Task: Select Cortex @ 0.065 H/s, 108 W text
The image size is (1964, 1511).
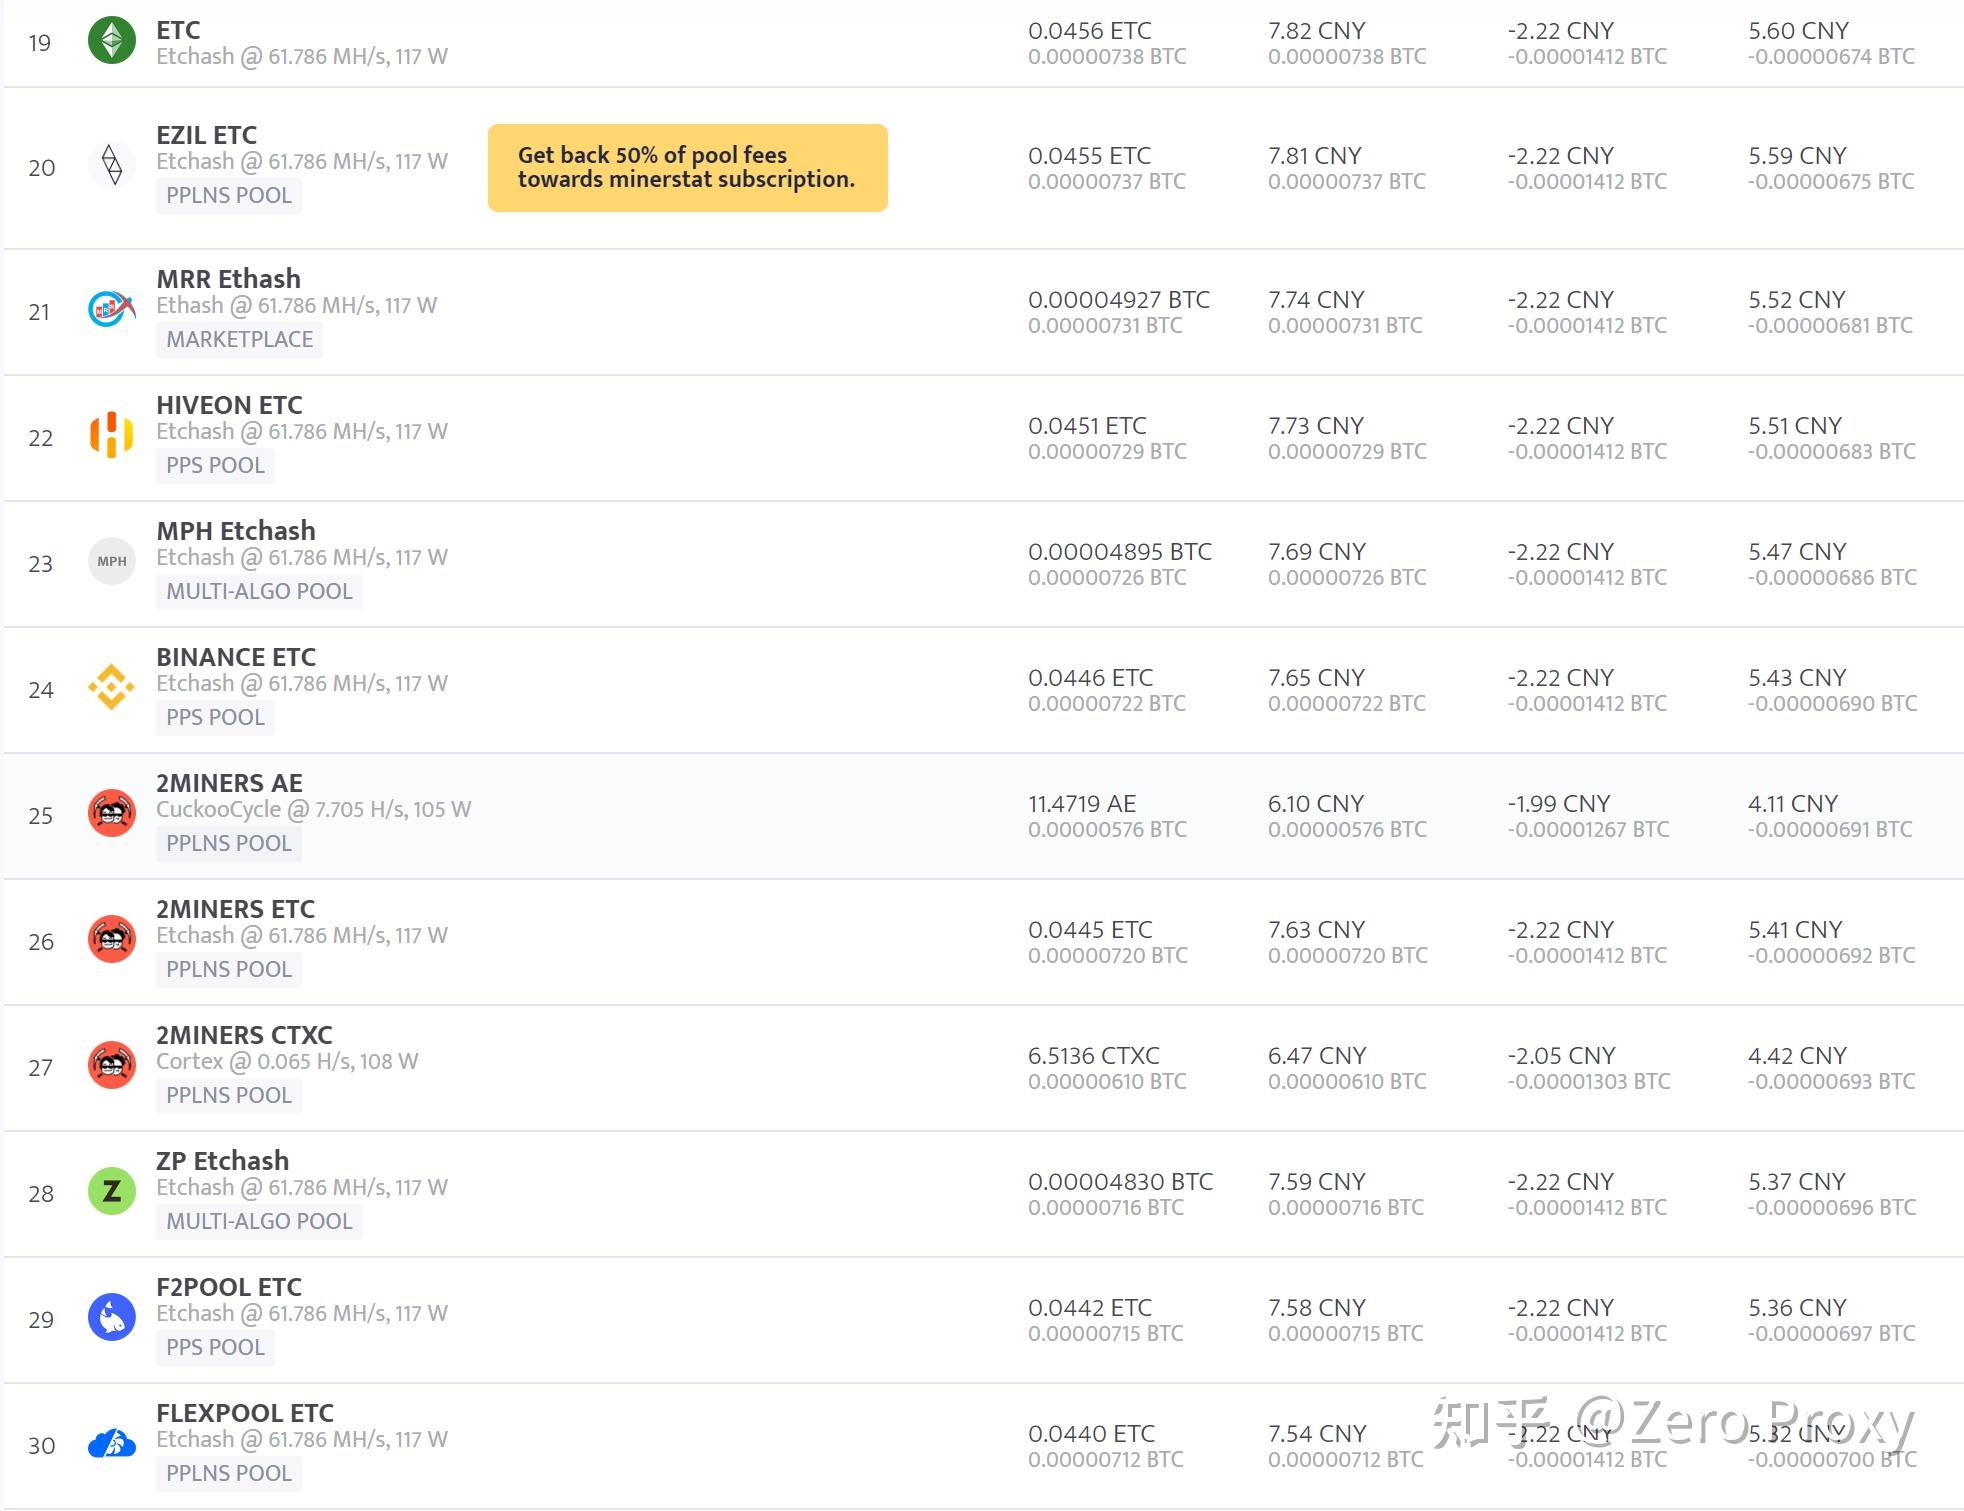Action: coord(287,1061)
